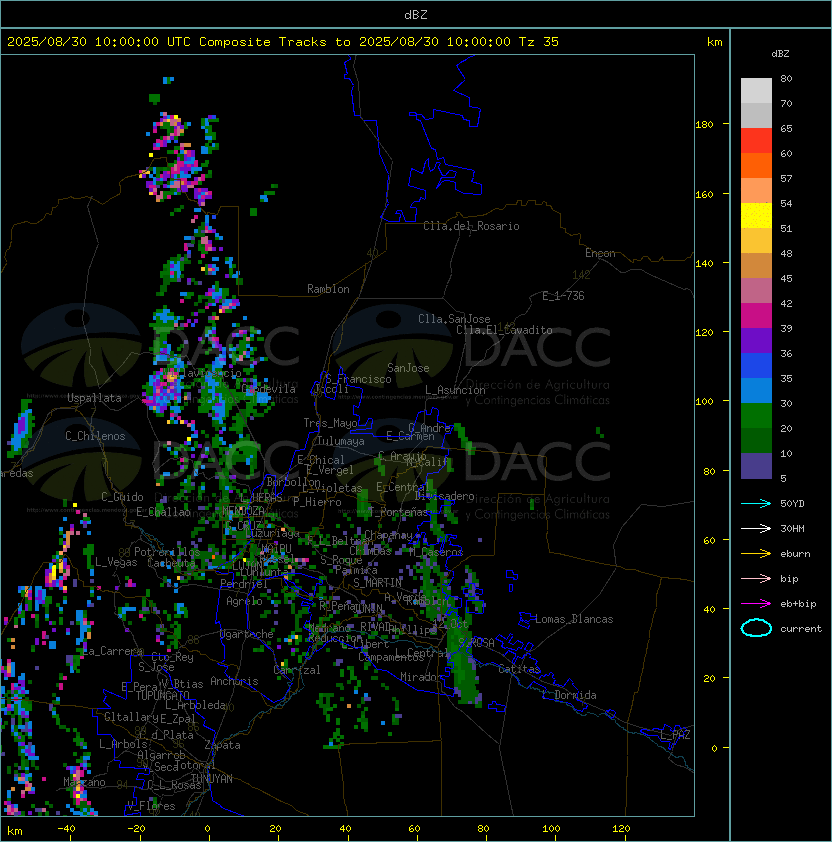The width and height of the screenshot is (832, 842).
Task: Click the 'C_Guido' place label
Action: (x=122, y=497)
